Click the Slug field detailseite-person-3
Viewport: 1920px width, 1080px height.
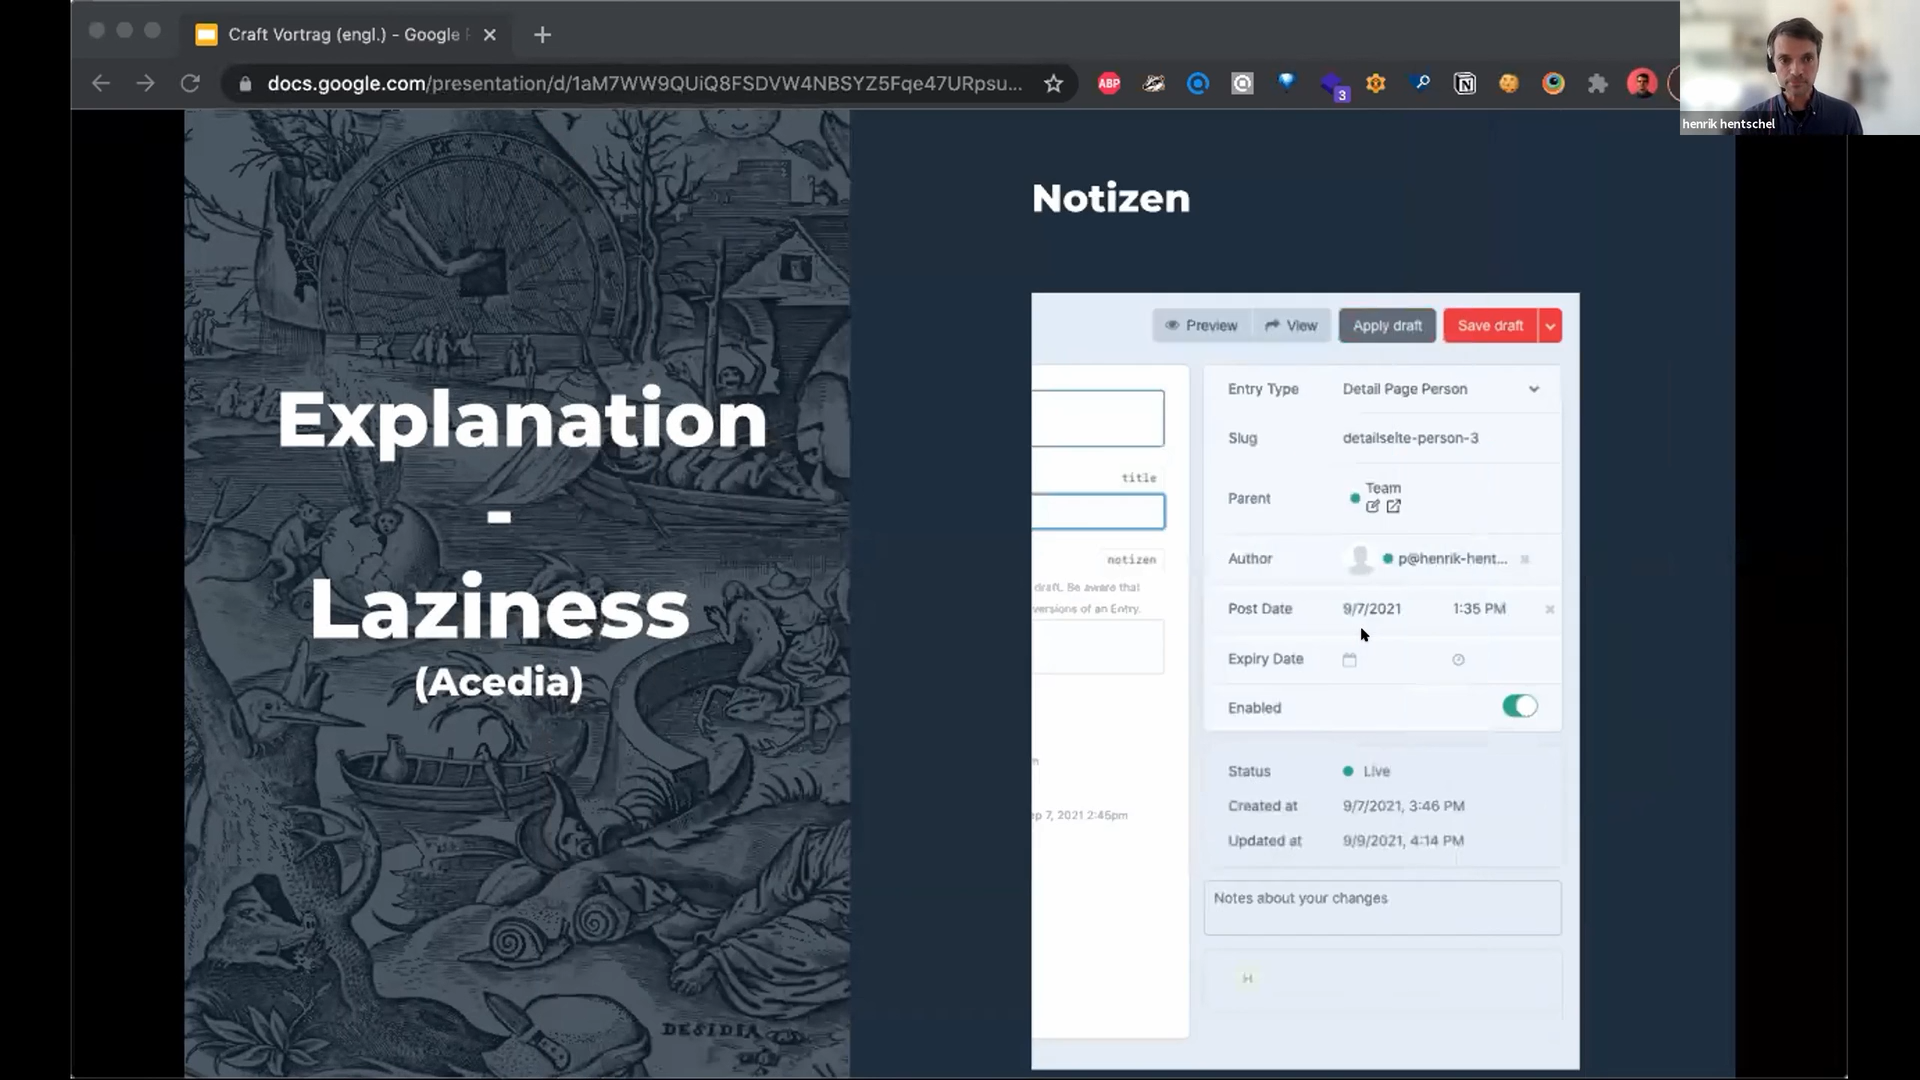[1410, 438]
